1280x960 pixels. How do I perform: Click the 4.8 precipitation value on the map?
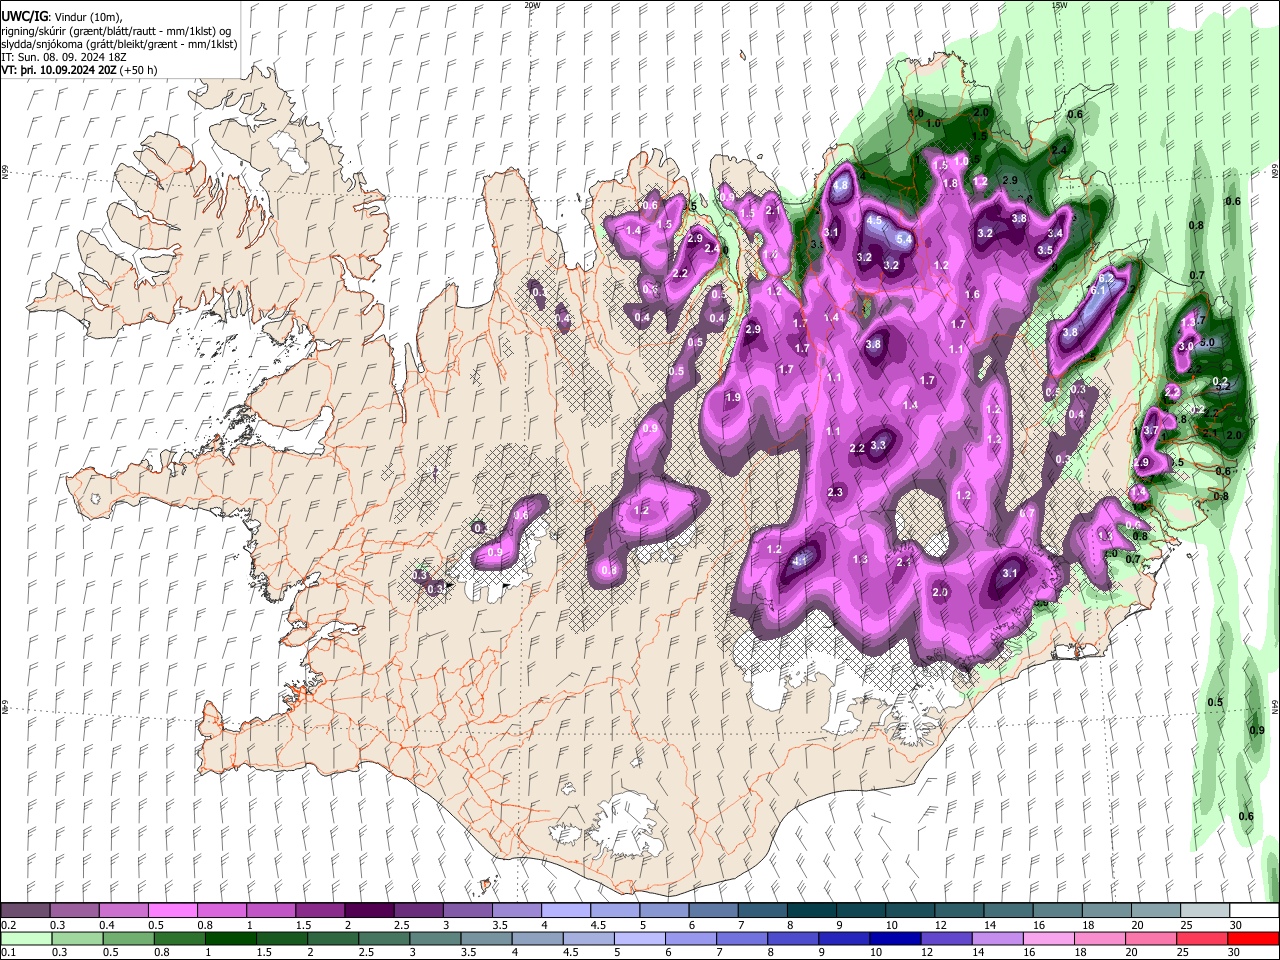click(840, 185)
